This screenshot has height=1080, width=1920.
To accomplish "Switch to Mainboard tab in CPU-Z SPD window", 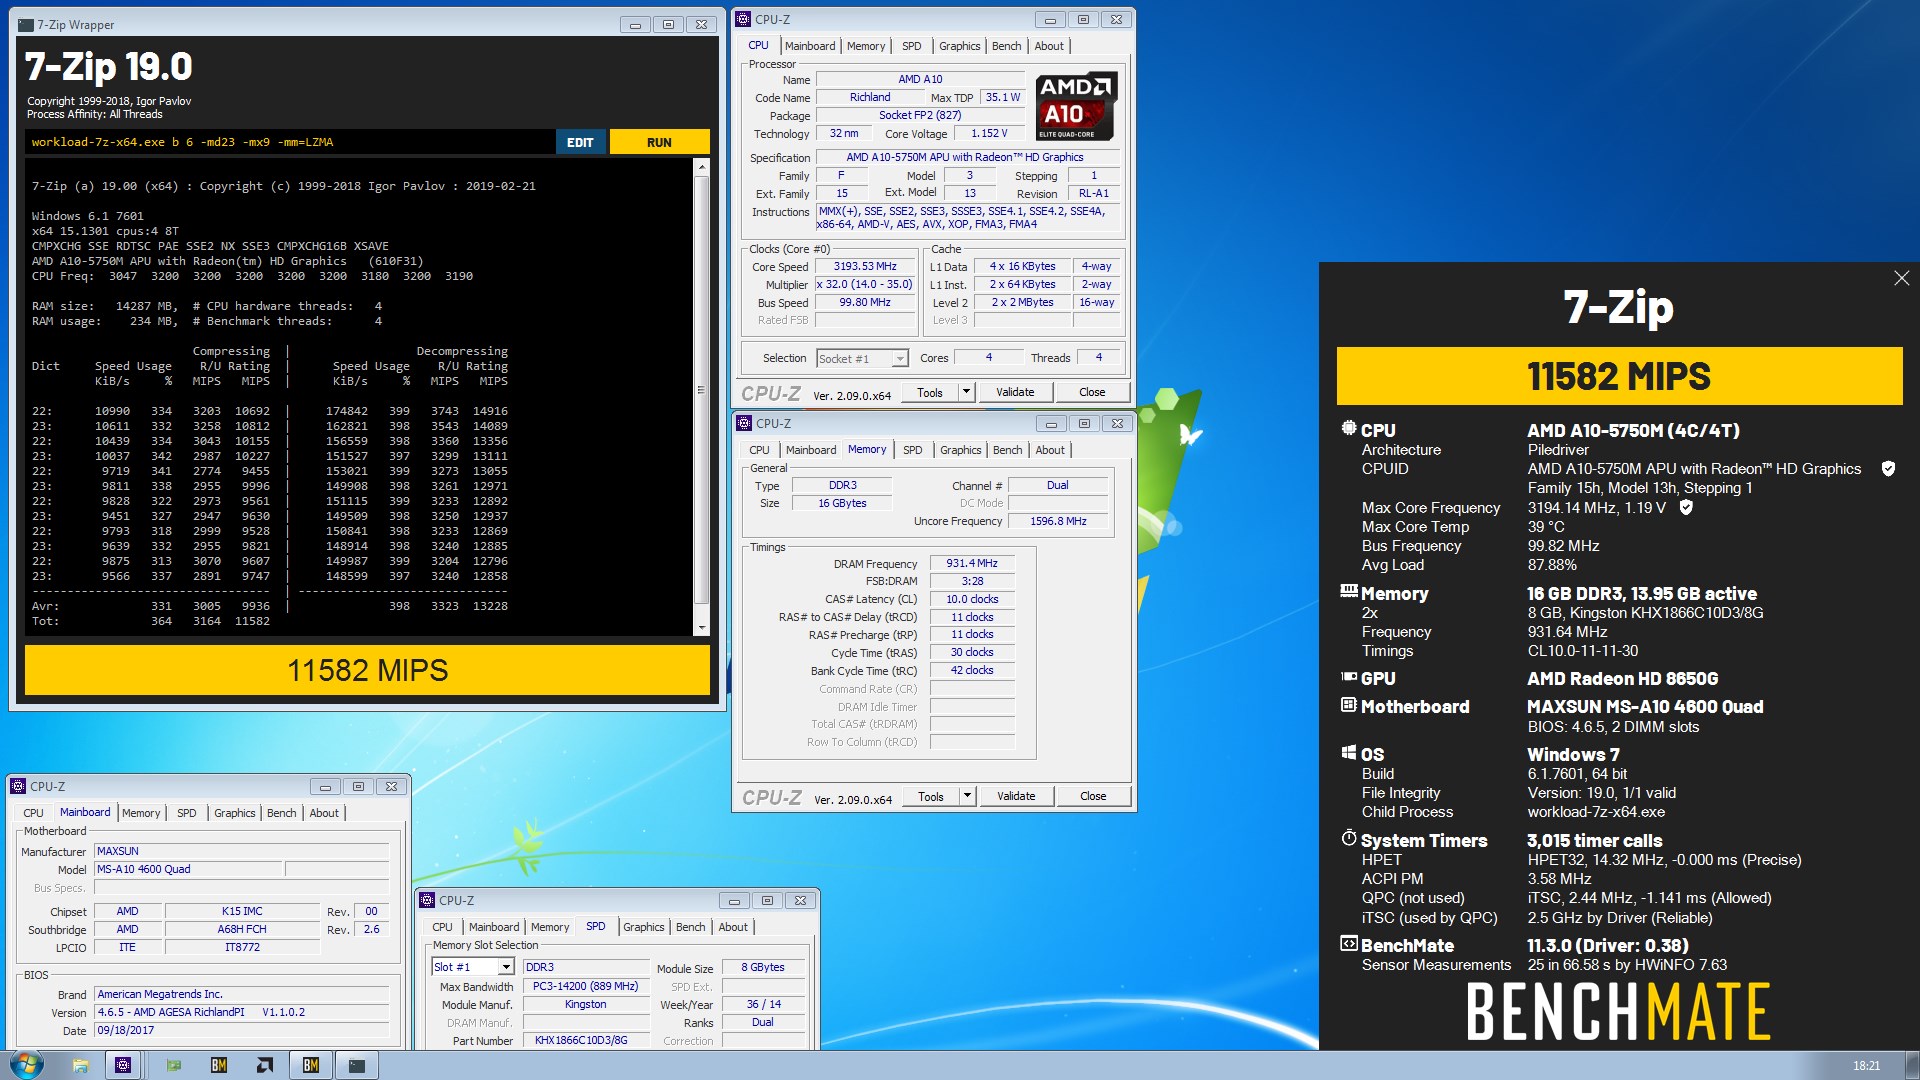I will pyautogui.click(x=494, y=927).
